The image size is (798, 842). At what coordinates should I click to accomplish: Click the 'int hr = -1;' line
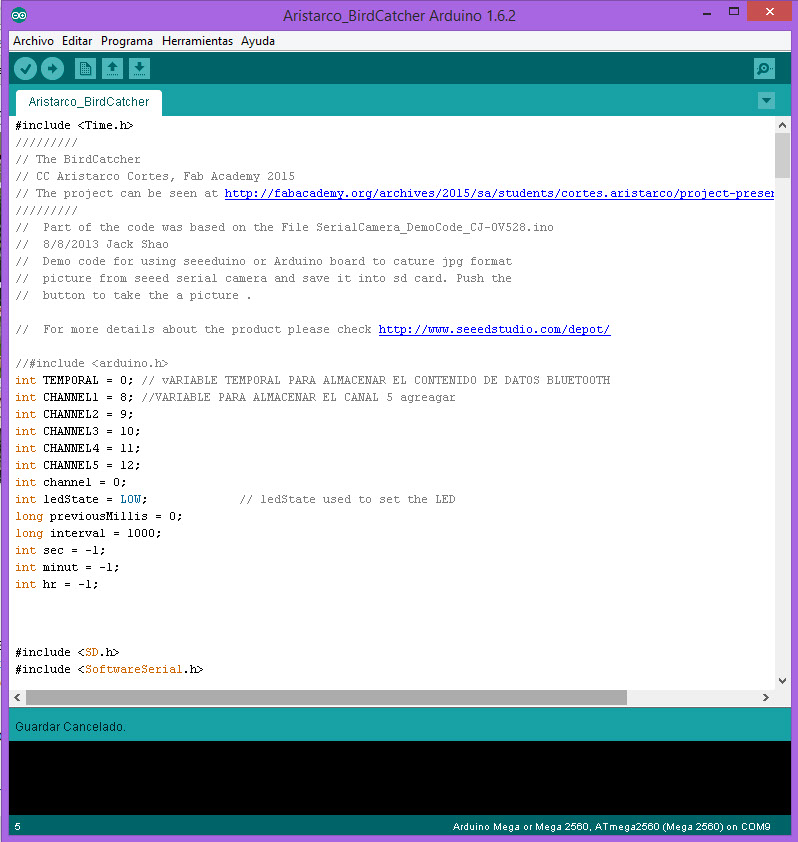[x=57, y=584]
